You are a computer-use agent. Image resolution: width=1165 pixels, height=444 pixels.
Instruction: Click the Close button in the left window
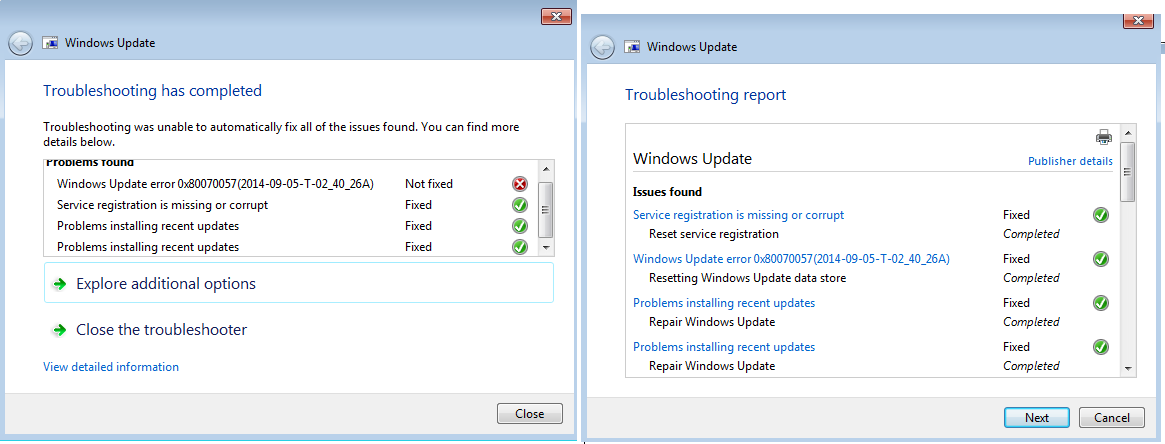530,414
